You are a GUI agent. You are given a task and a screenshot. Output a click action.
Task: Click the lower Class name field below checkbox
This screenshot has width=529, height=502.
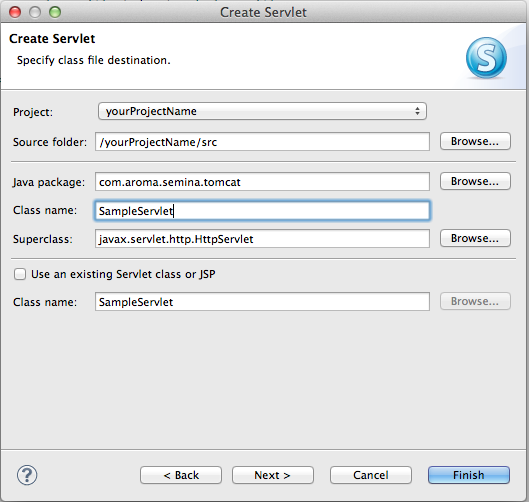click(x=262, y=302)
